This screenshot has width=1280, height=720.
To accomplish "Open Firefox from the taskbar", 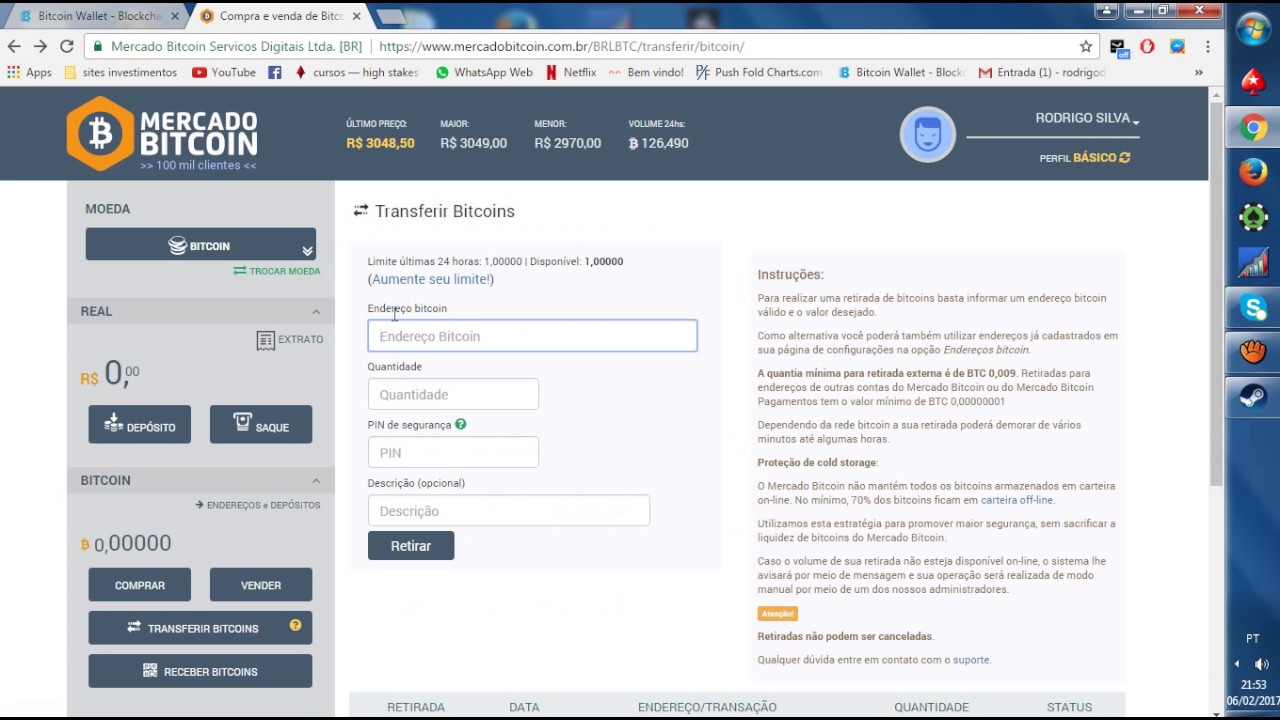I will (1253, 172).
